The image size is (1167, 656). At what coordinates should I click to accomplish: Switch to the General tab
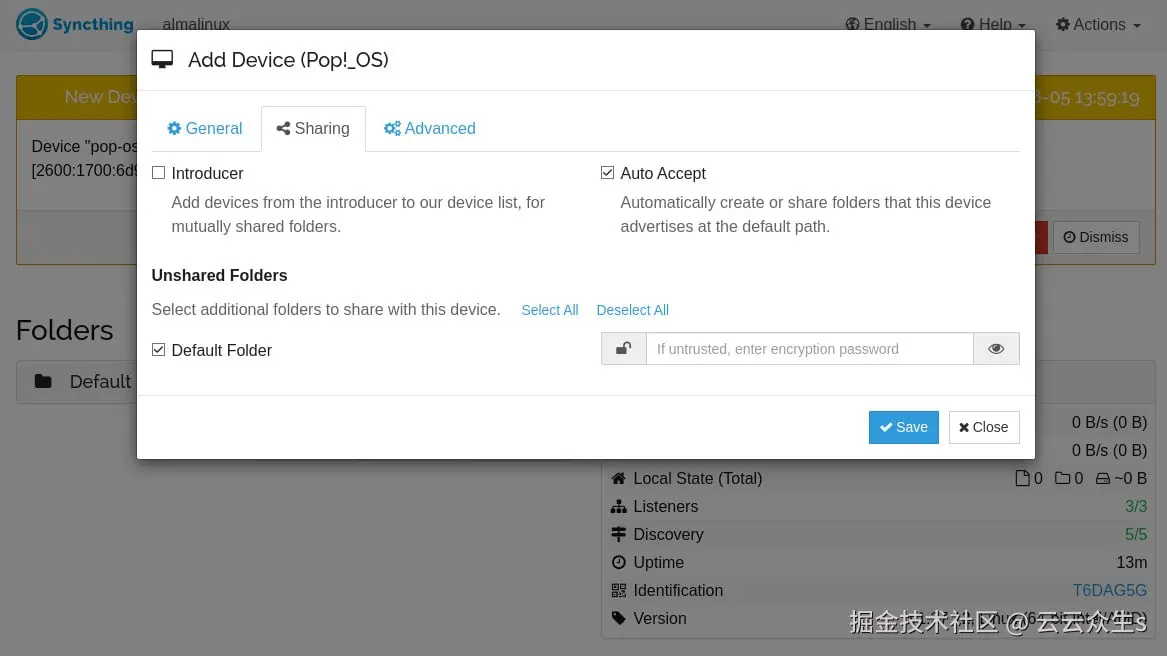[x=205, y=129]
